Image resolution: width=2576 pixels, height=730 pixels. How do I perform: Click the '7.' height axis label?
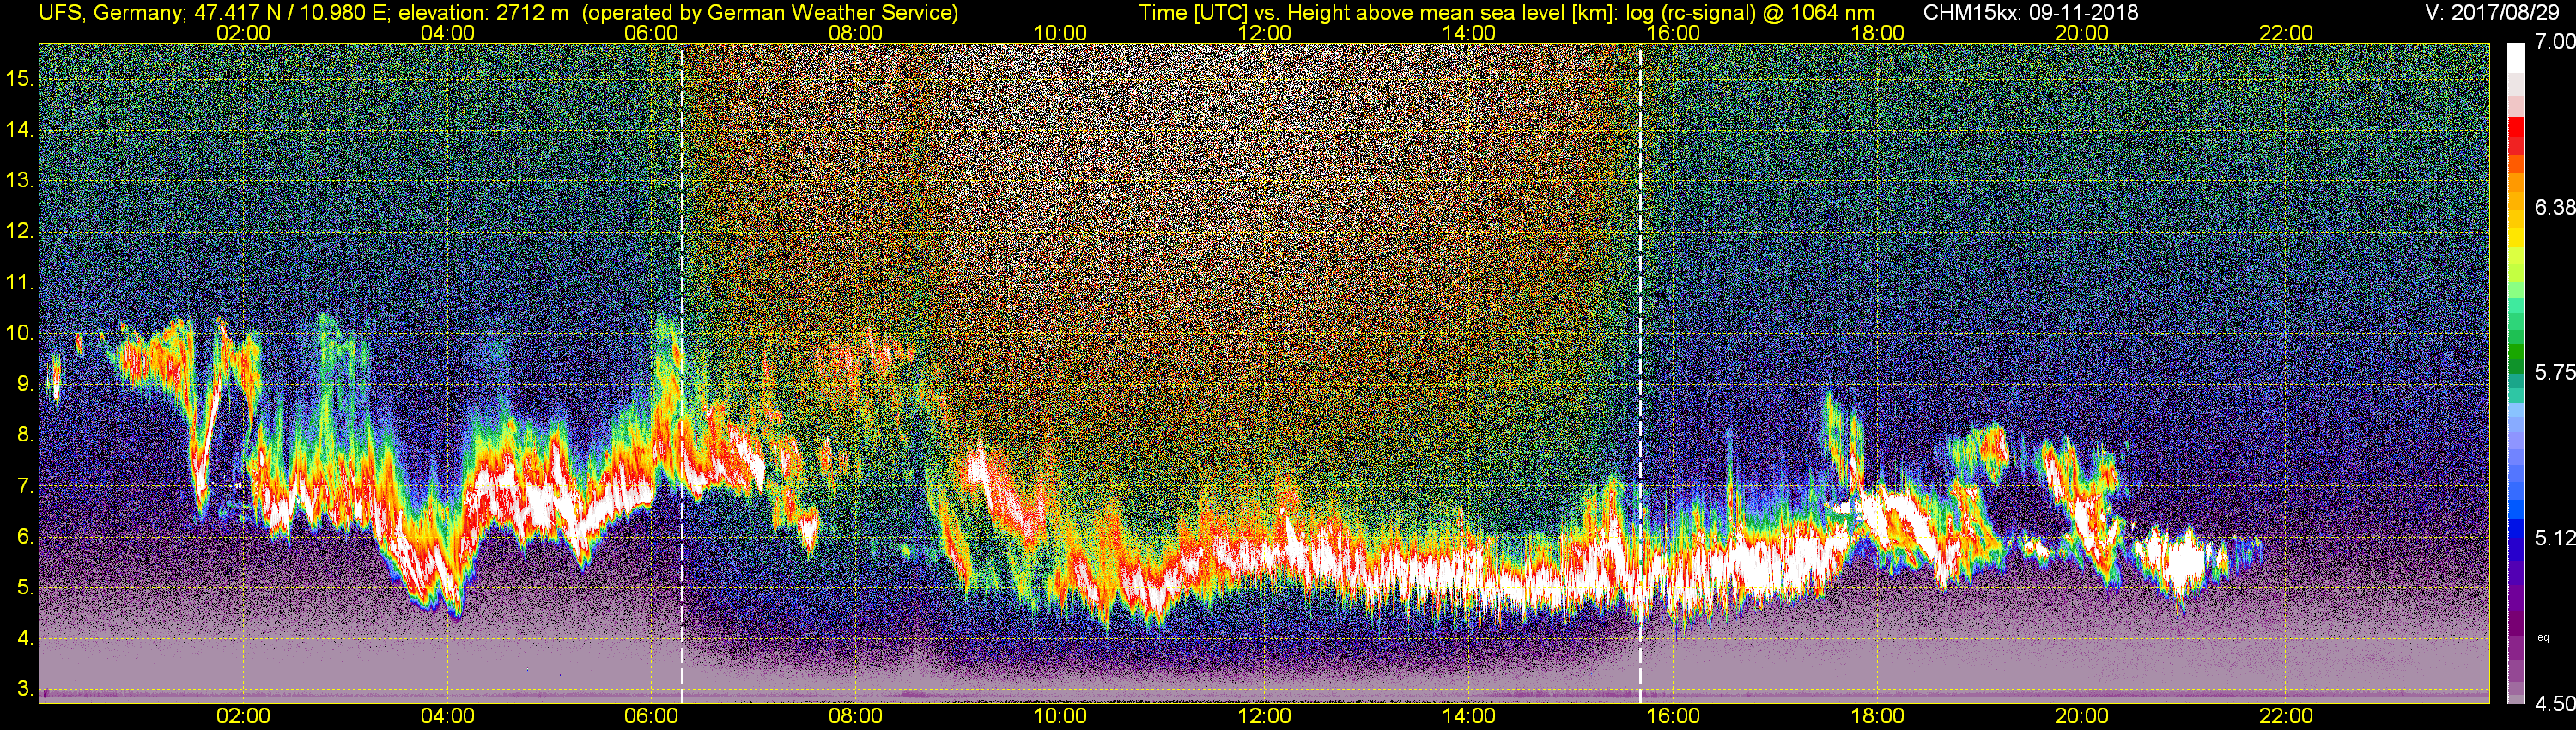(26, 486)
